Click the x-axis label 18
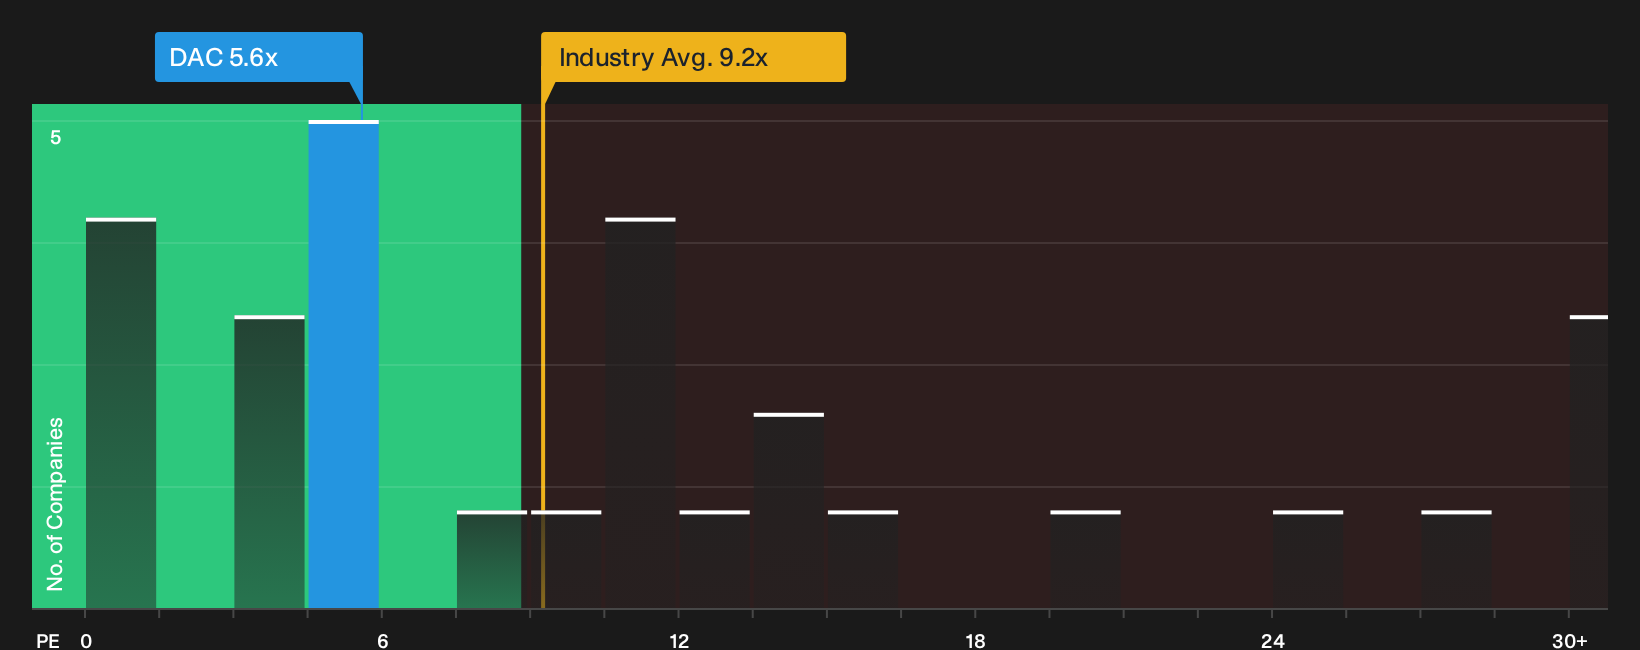Screen dimensions: 1640x650 (975, 640)
